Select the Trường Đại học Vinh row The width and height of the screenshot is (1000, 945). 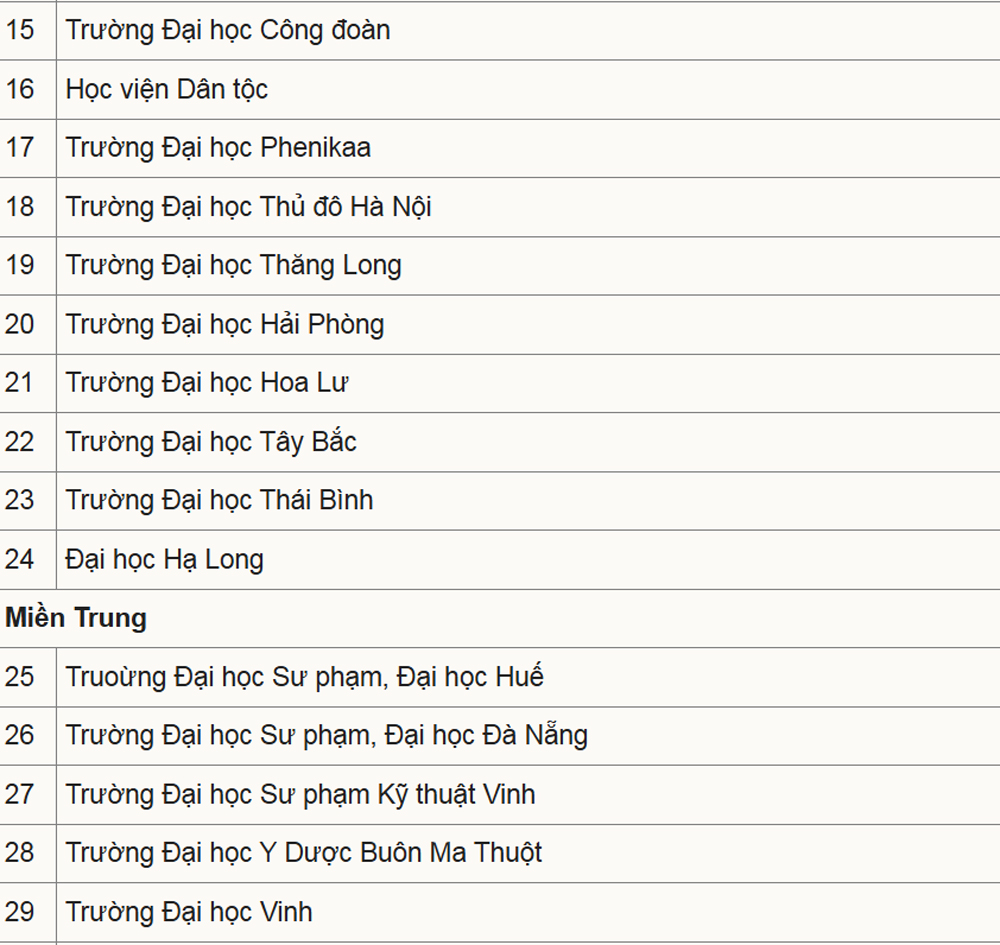click(189, 912)
